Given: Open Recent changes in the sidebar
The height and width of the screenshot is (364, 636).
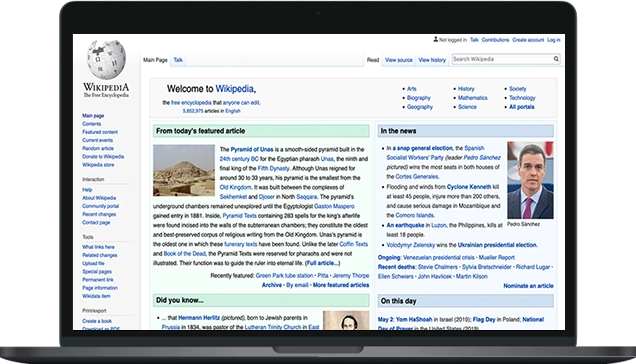Looking at the screenshot, I should click(x=99, y=214).
